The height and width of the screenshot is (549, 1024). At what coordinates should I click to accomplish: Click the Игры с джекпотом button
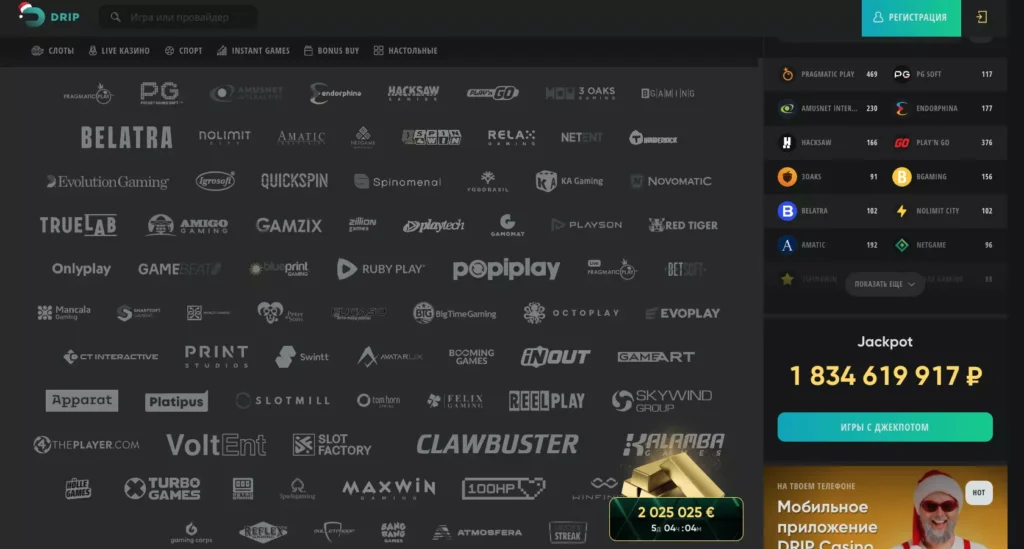(x=885, y=427)
